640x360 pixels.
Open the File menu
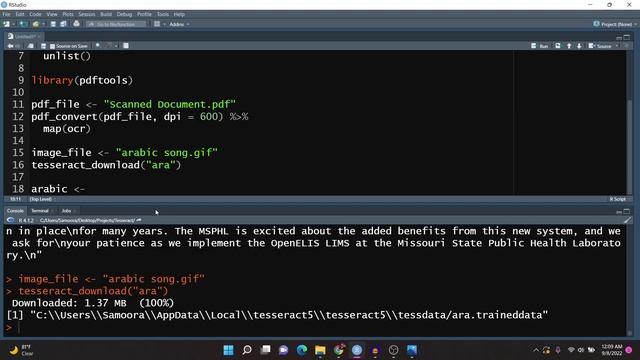pos(7,14)
